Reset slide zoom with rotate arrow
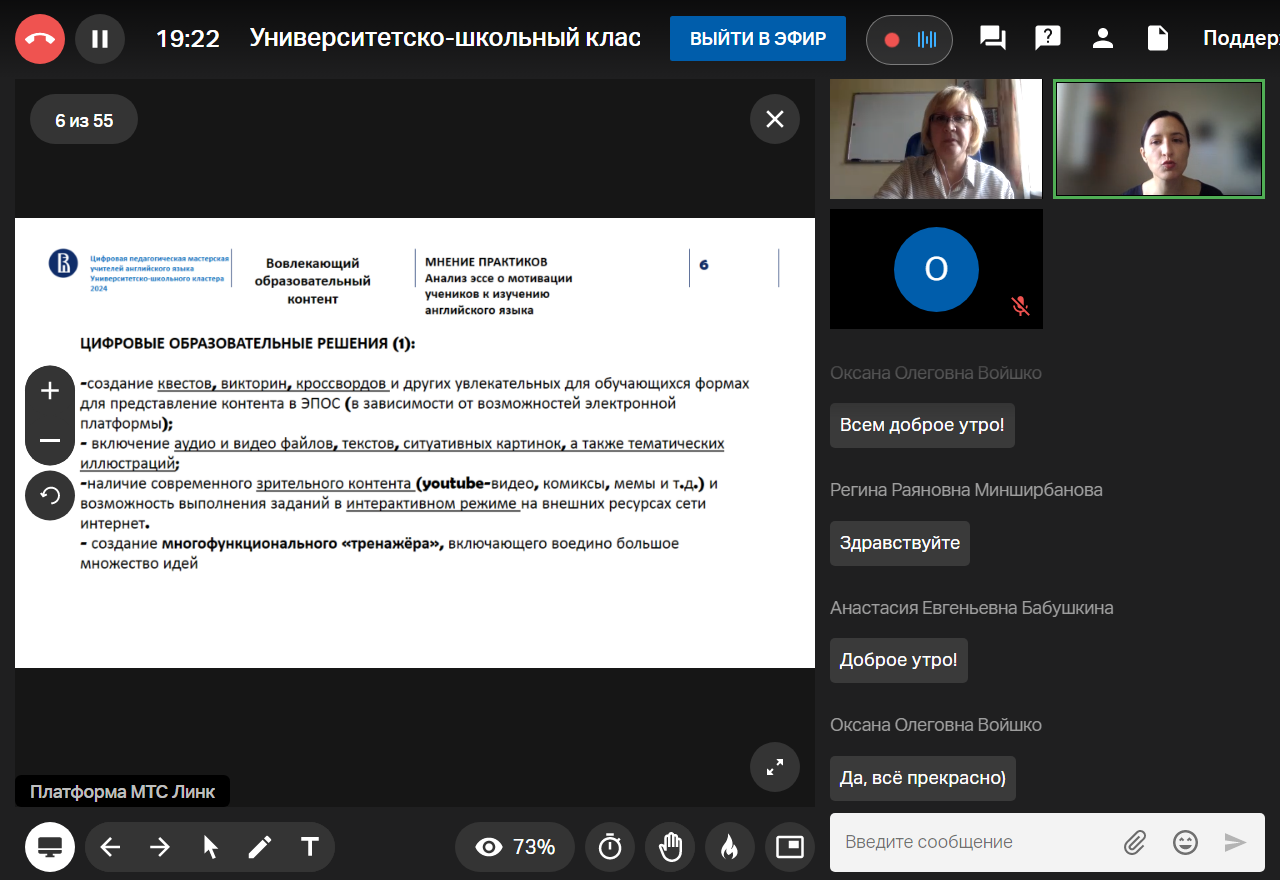 click(50, 495)
